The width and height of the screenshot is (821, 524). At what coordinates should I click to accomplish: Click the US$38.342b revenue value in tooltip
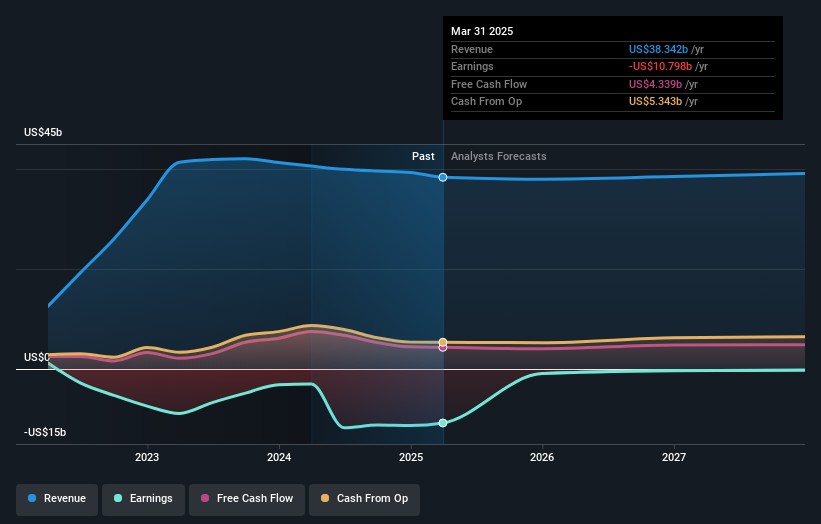[658, 50]
